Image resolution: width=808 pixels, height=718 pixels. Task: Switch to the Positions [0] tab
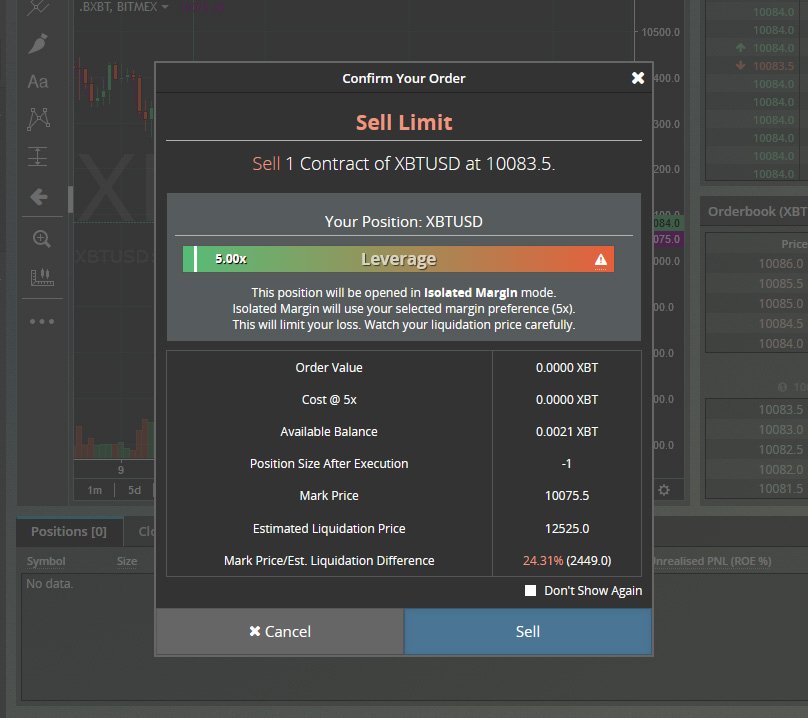point(69,531)
